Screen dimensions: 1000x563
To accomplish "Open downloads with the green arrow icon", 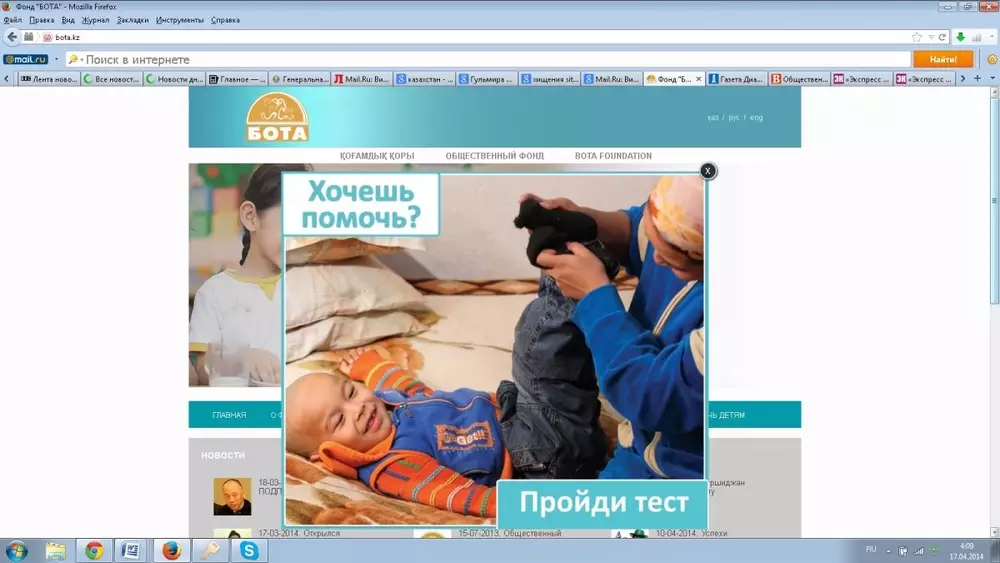I will [x=961, y=37].
